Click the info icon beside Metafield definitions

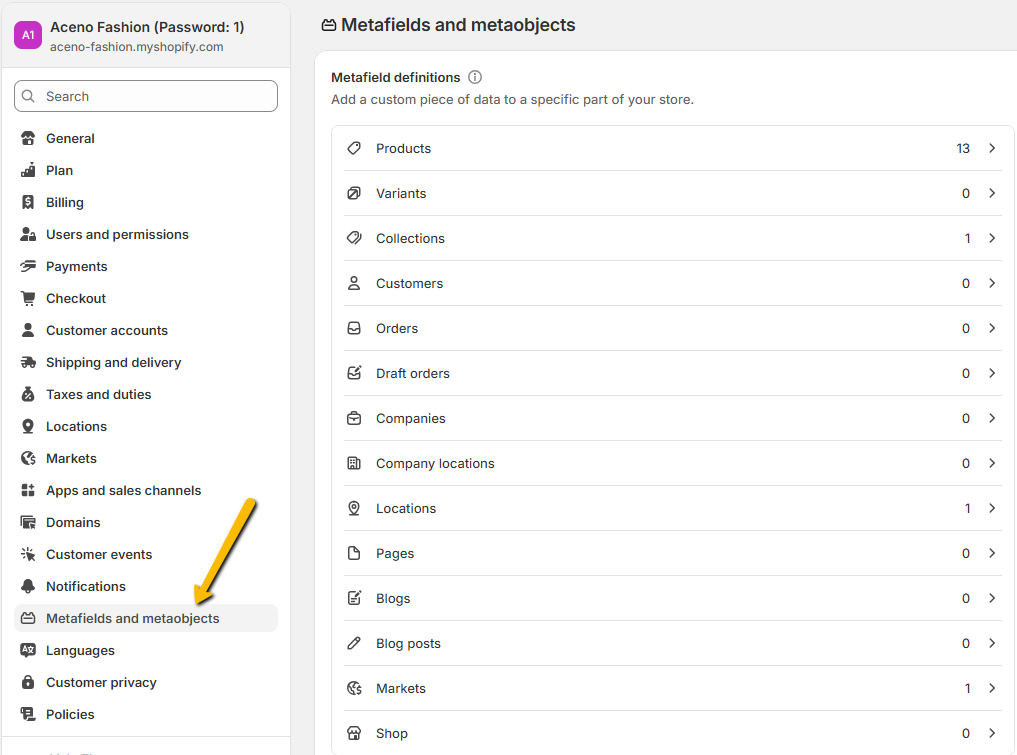coord(475,77)
